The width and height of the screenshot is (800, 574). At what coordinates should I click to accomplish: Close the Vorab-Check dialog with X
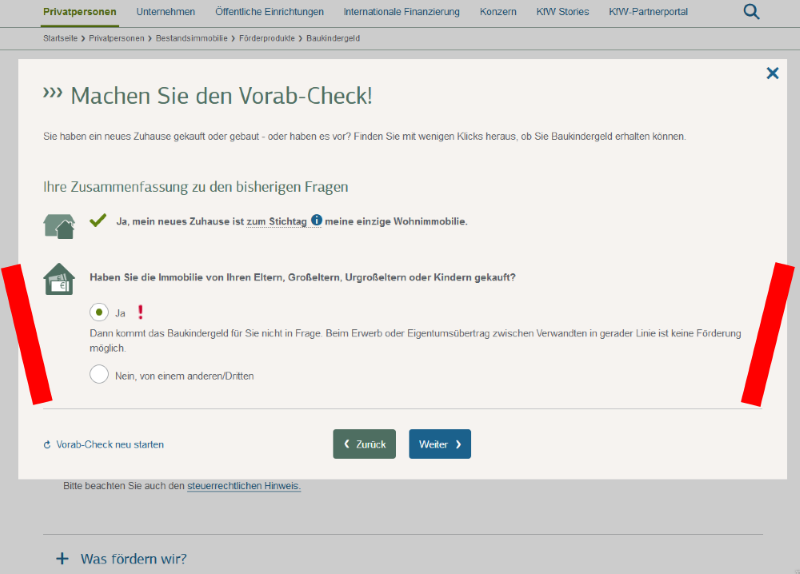coord(772,73)
